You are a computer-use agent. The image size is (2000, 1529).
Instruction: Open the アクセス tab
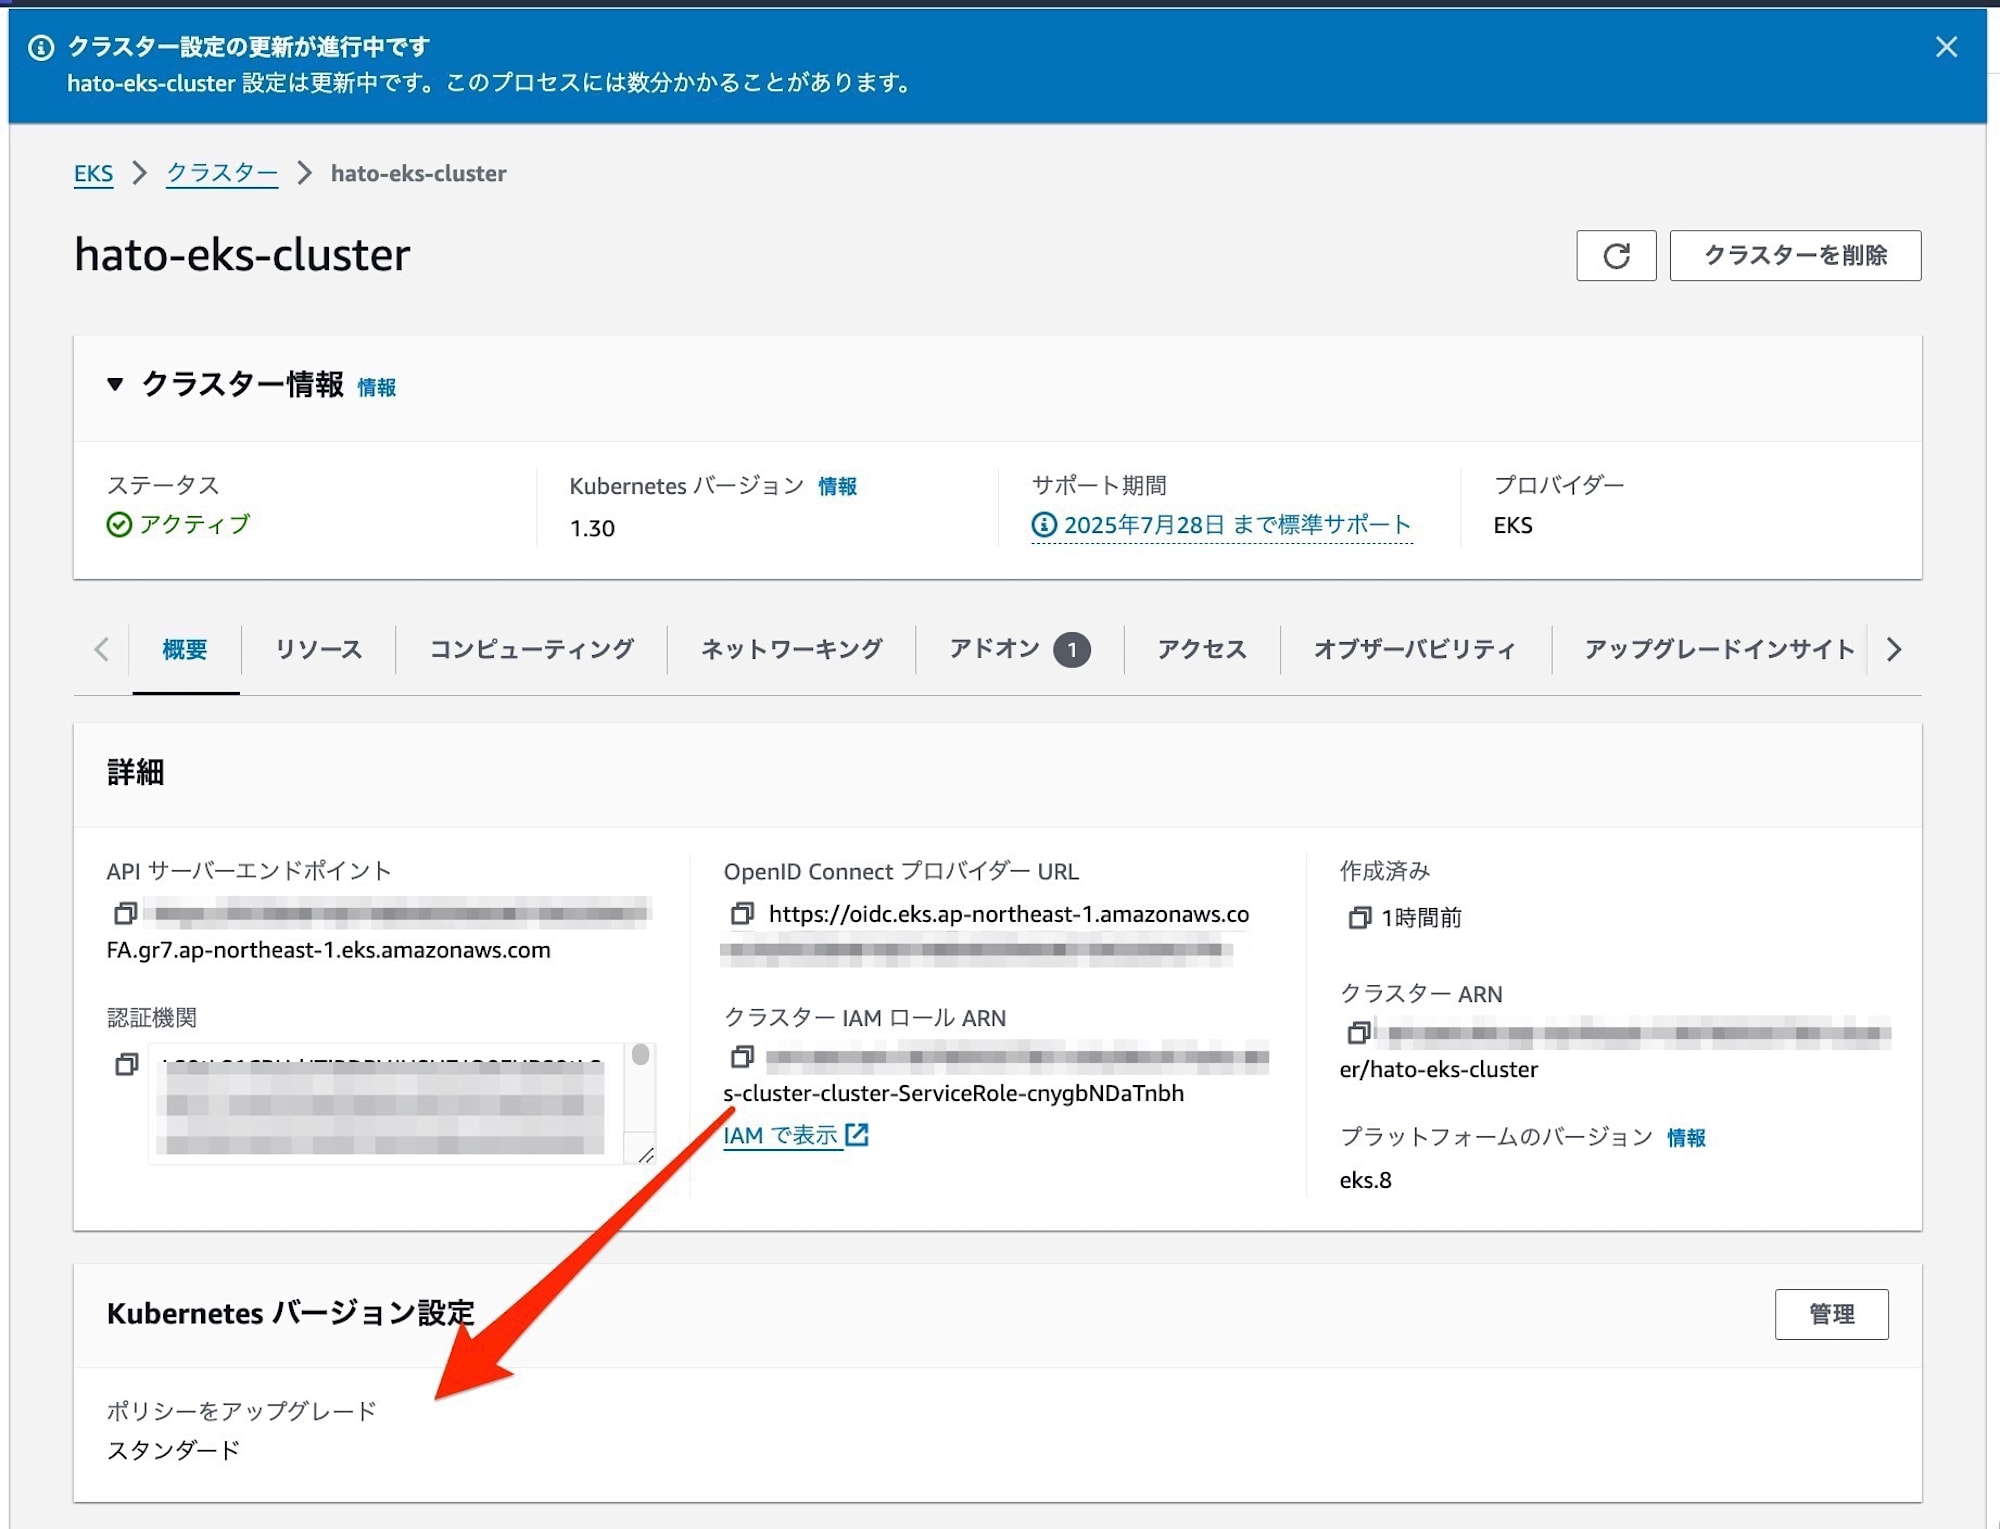[1202, 649]
